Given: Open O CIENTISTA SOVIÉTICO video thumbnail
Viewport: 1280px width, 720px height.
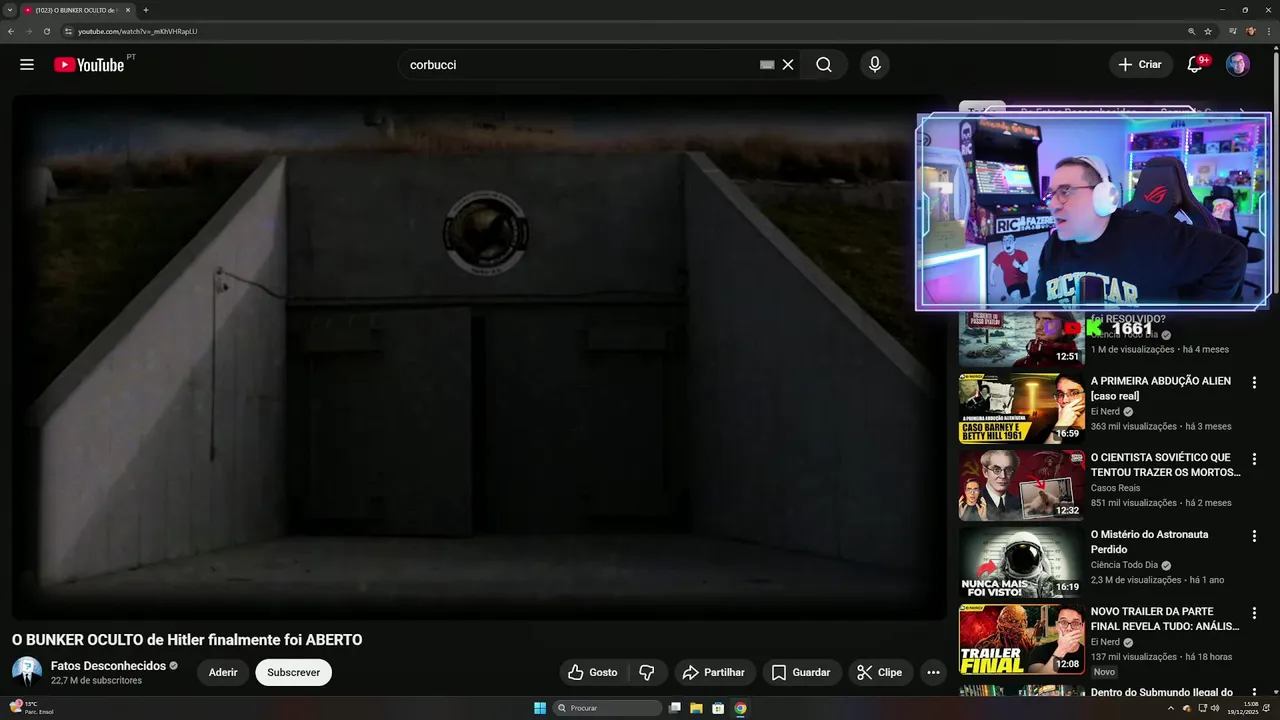Looking at the screenshot, I should [x=1021, y=485].
